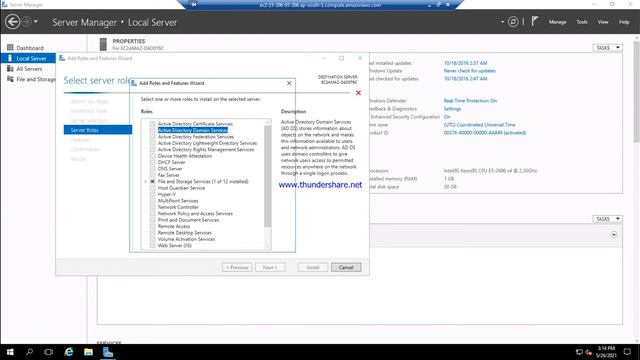The image size is (640, 360).
Task: Click Server Manager taskbar icon
Action: tap(108, 352)
